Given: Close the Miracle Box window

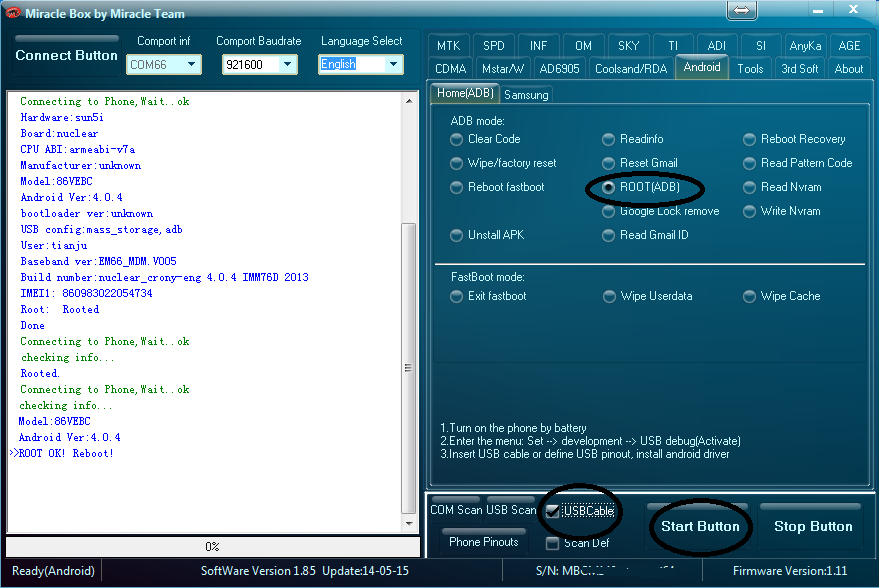Looking at the screenshot, I should click(x=853, y=10).
